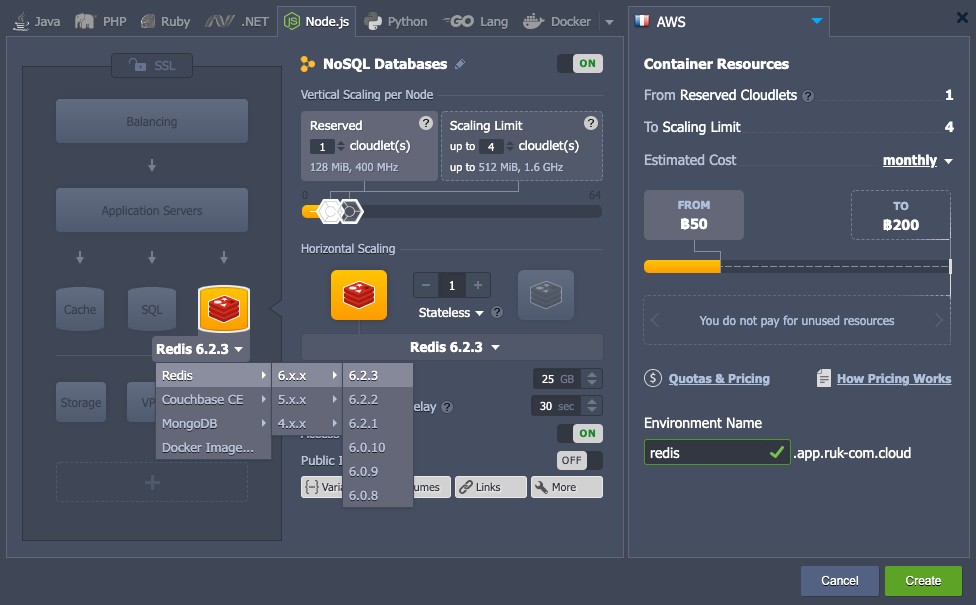Increase node count with plus button
The width and height of the screenshot is (976, 605).
pyautogui.click(x=478, y=285)
